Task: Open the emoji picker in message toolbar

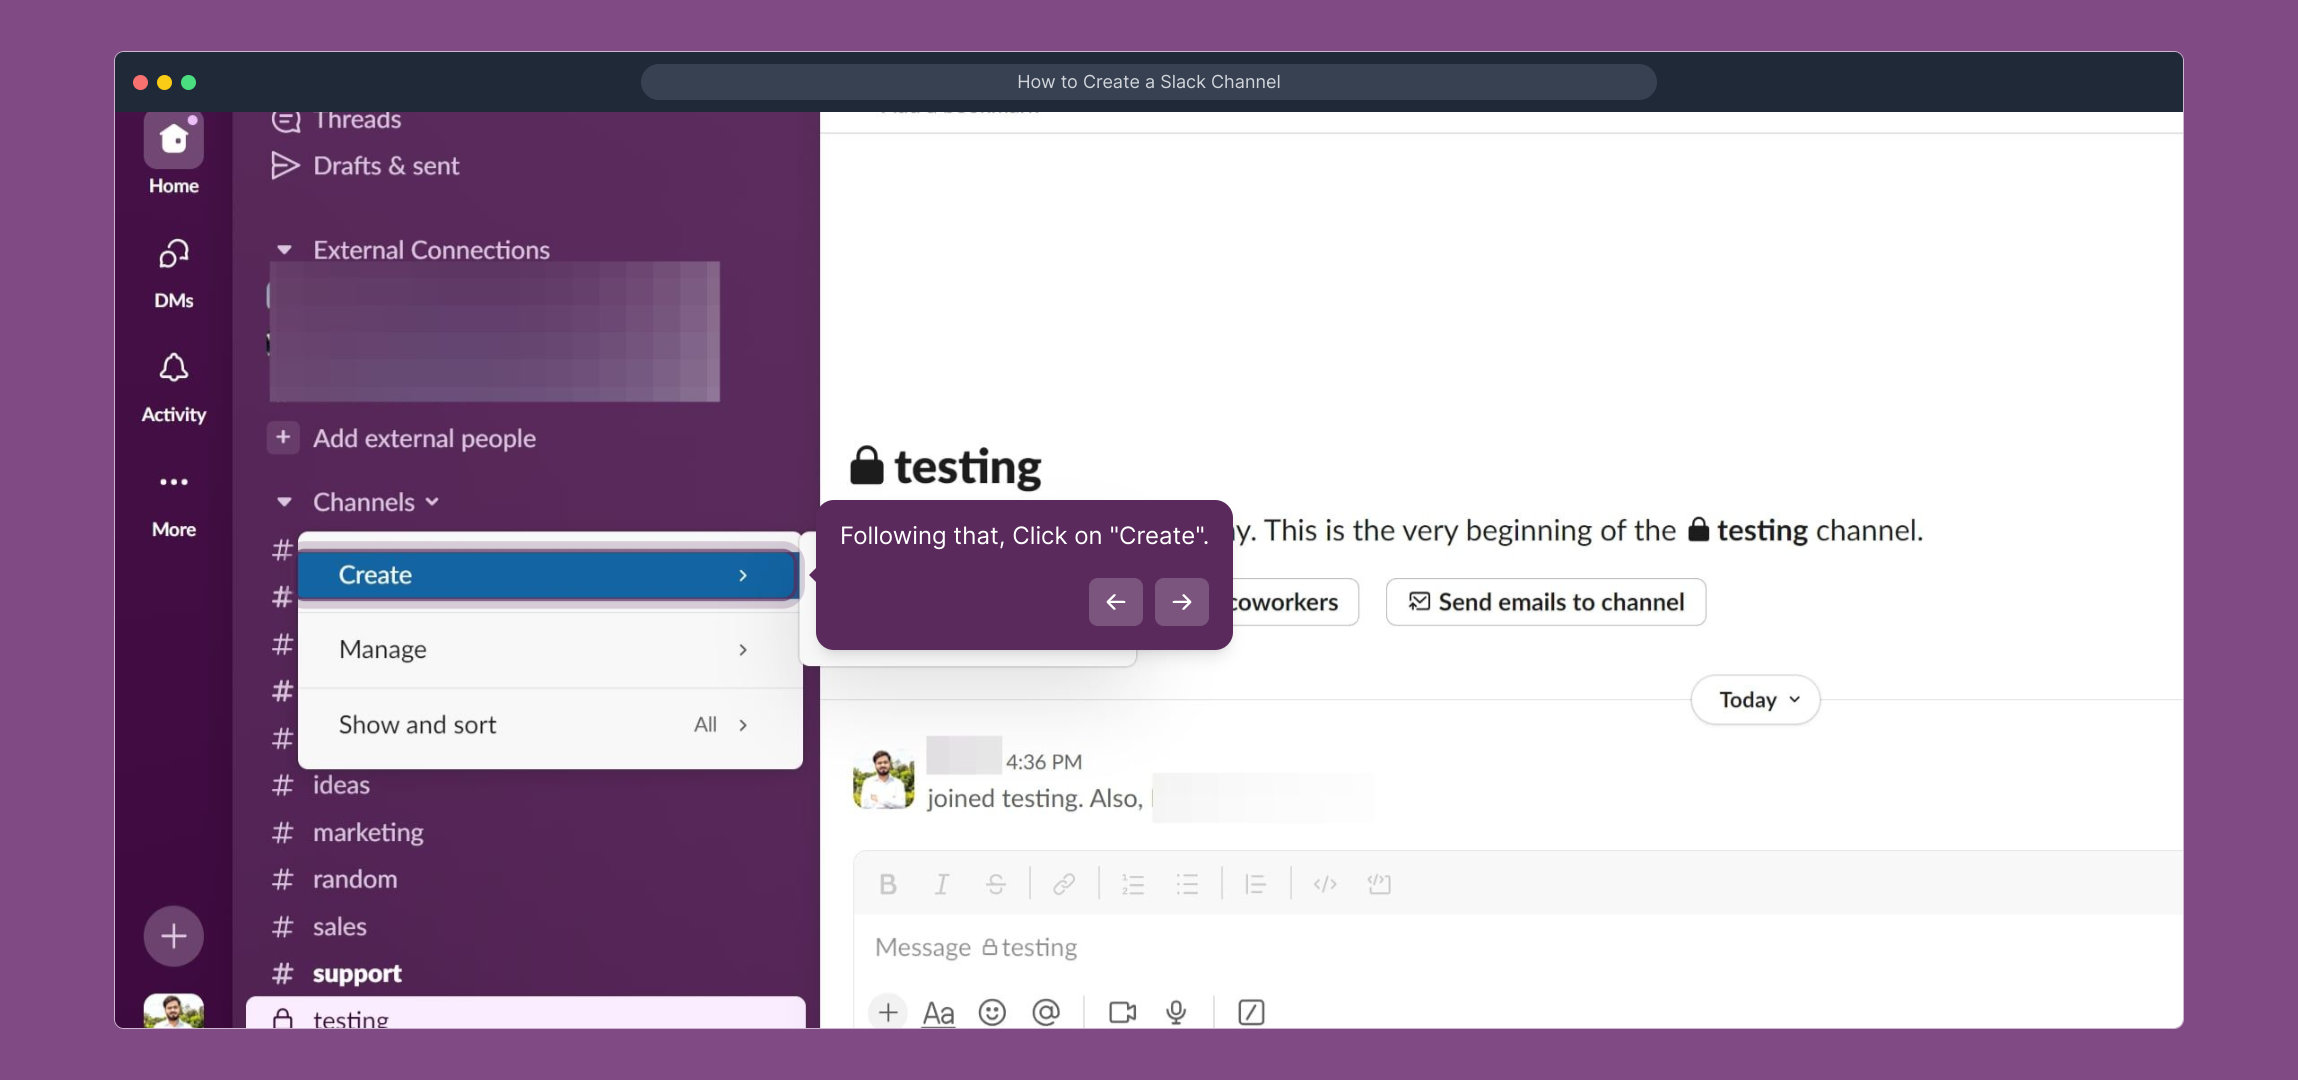Action: [x=992, y=1012]
